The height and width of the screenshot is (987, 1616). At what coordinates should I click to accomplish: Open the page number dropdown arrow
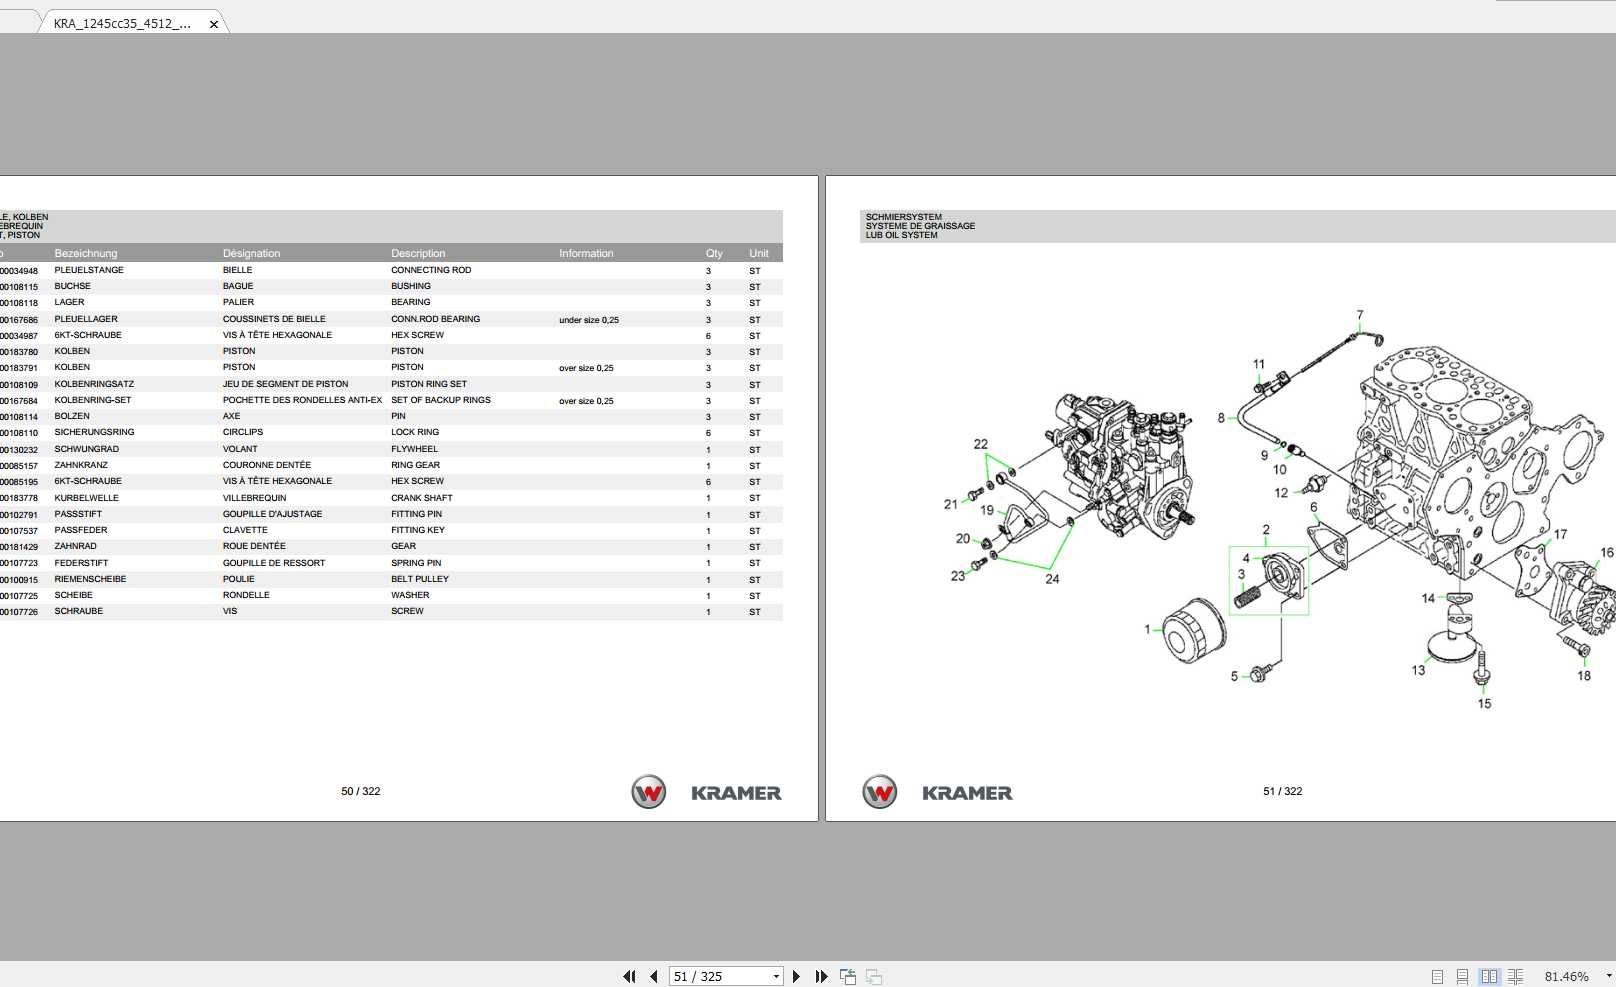pyautogui.click(x=776, y=976)
